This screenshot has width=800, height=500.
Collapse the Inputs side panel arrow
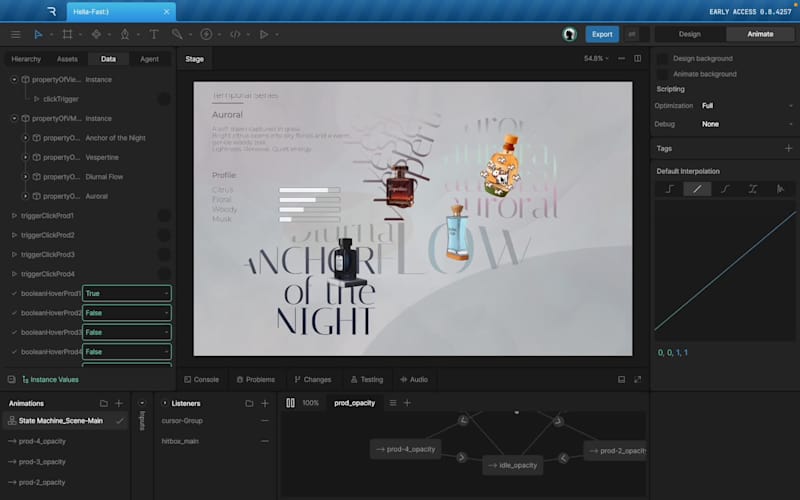click(x=142, y=403)
